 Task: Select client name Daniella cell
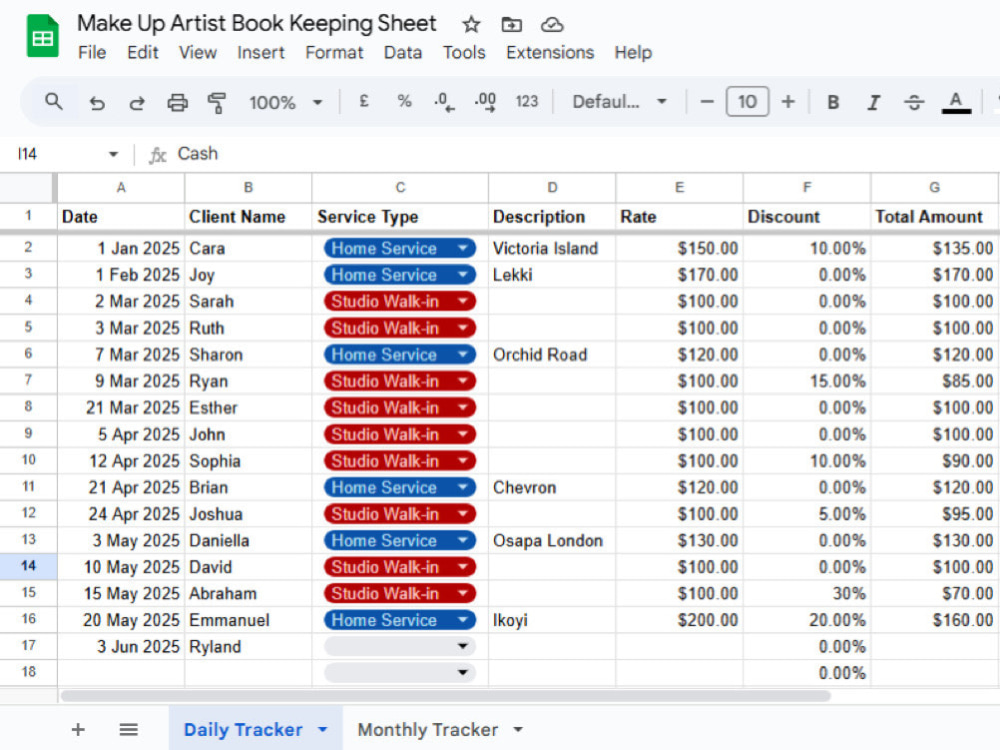point(248,540)
